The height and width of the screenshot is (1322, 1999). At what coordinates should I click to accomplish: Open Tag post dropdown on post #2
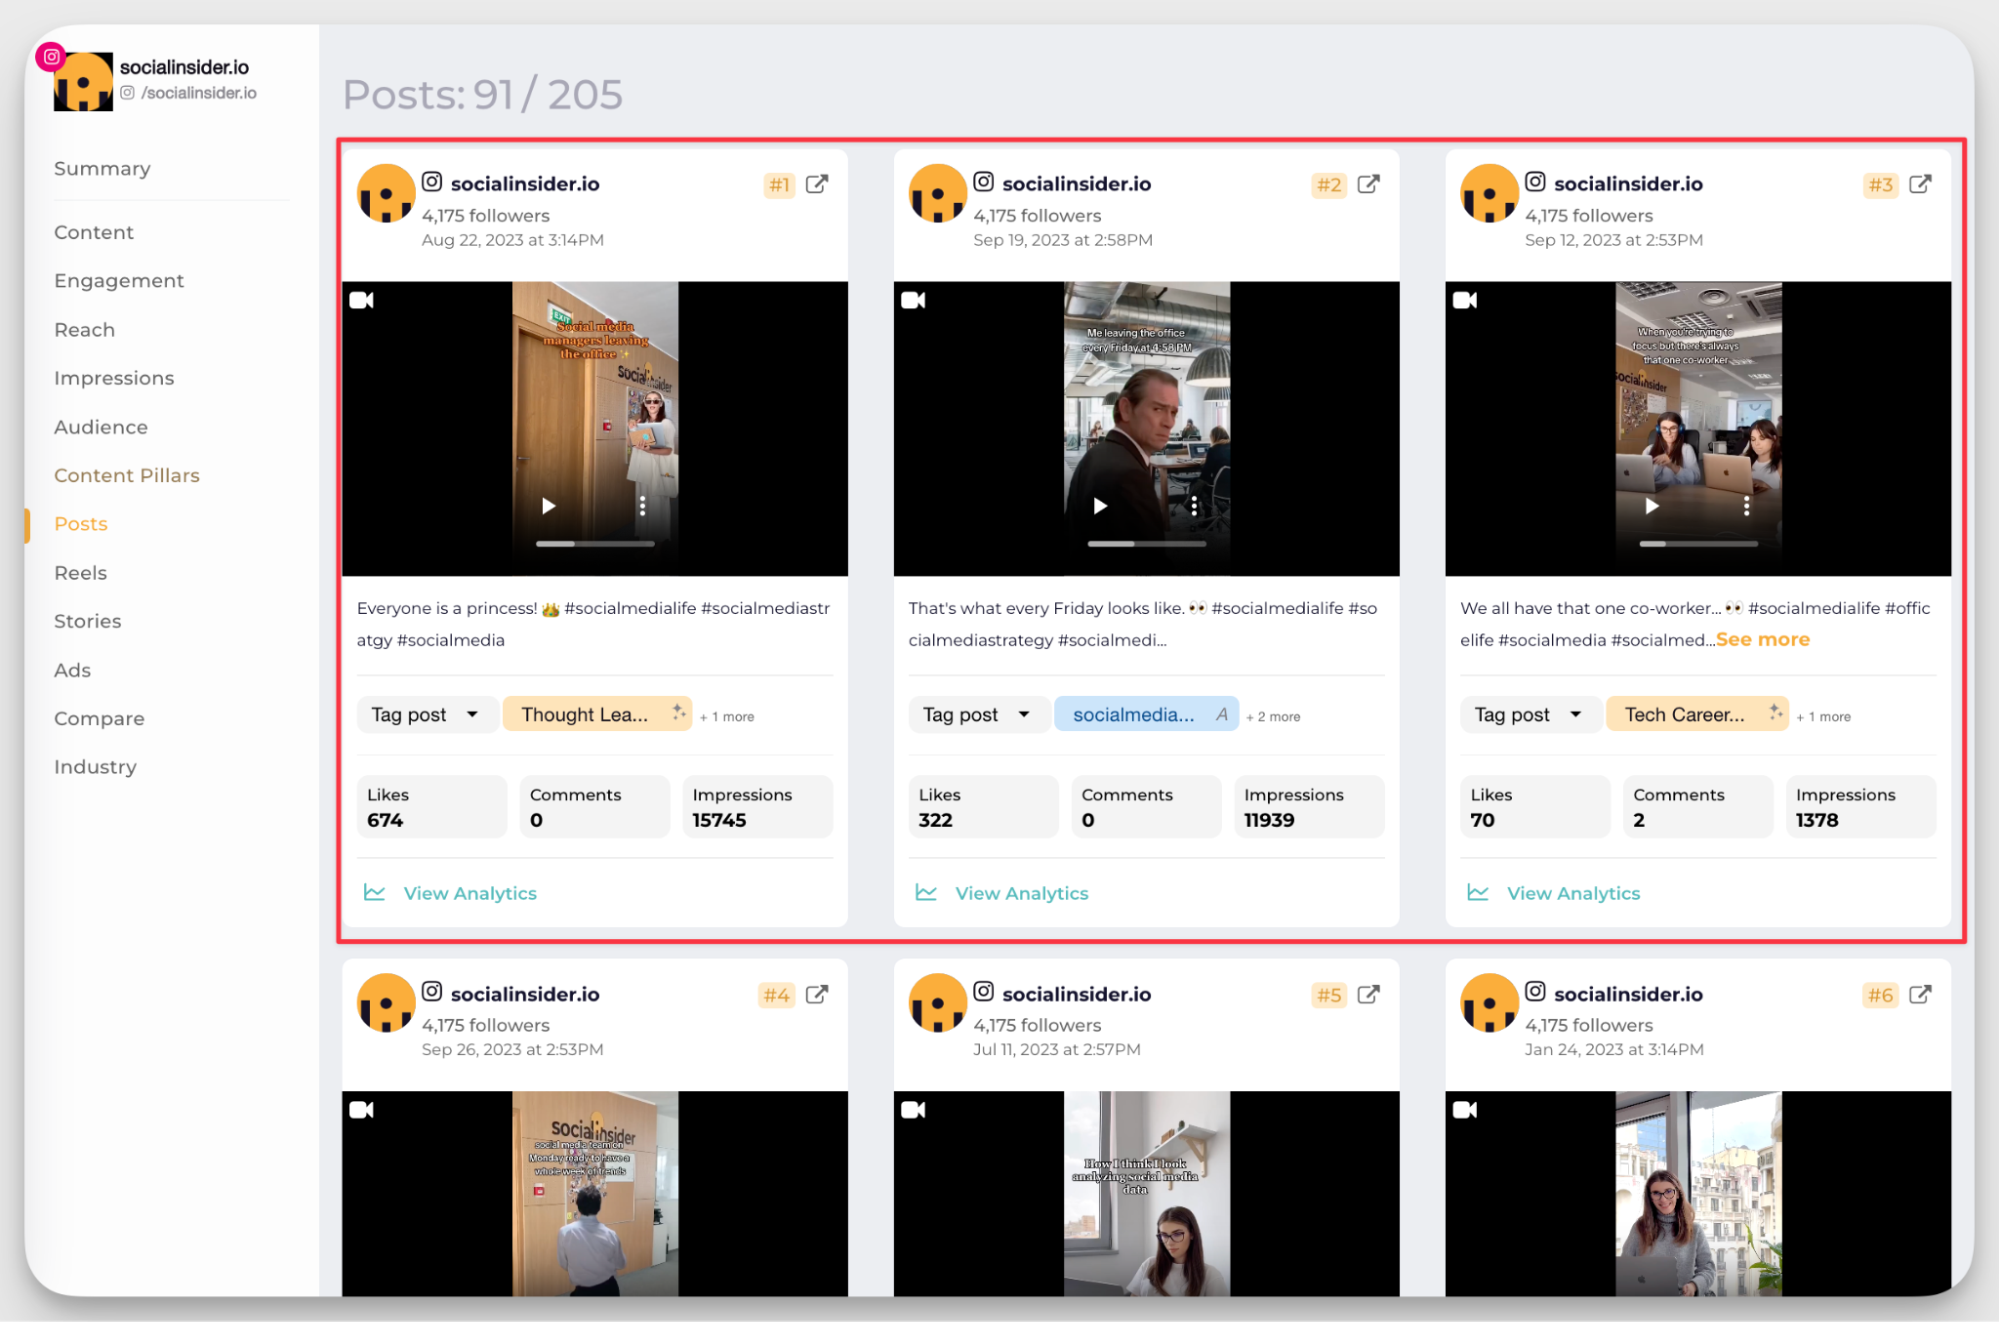point(978,715)
